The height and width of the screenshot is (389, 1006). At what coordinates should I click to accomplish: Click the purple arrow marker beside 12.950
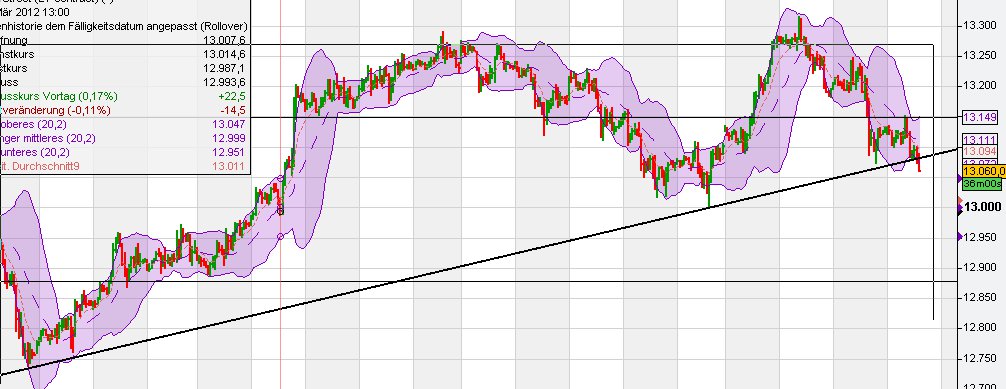(x=960, y=237)
